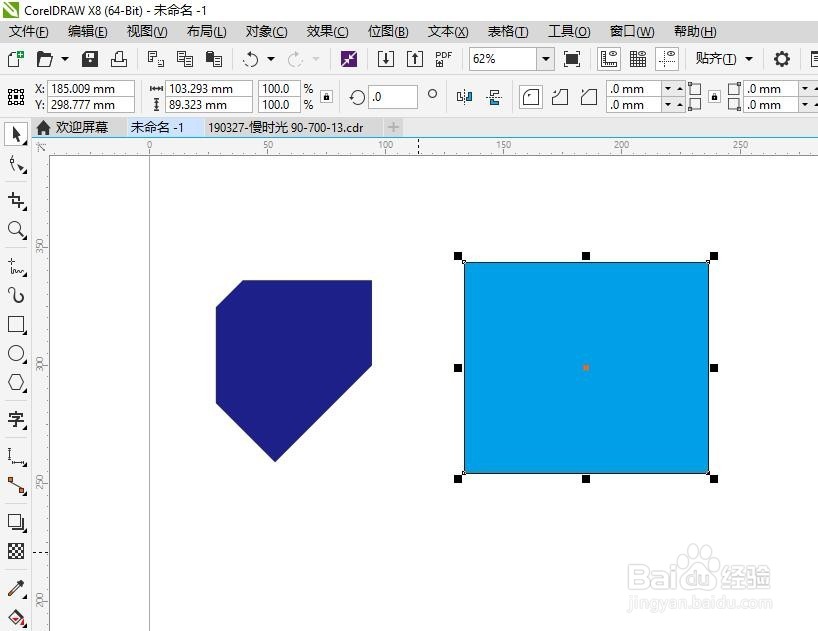Select the Zoom magnifier tool
Screen dimensions: 818x631
coord(16,229)
